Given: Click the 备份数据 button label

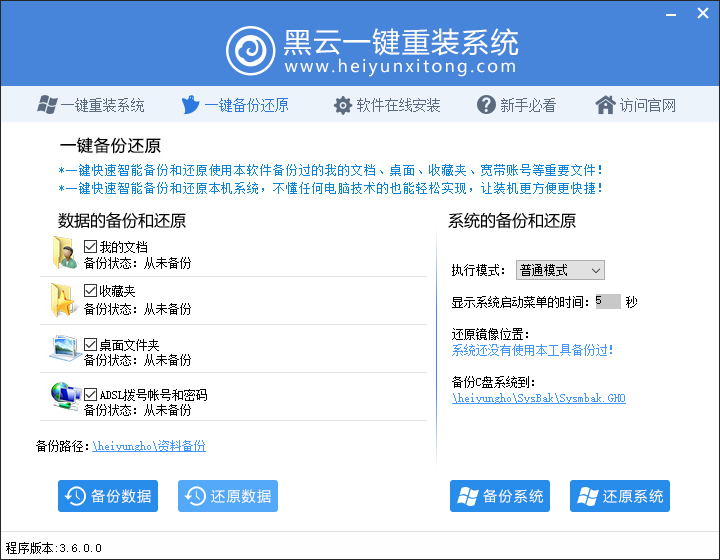Looking at the screenshot, I should tap(121, 496).
